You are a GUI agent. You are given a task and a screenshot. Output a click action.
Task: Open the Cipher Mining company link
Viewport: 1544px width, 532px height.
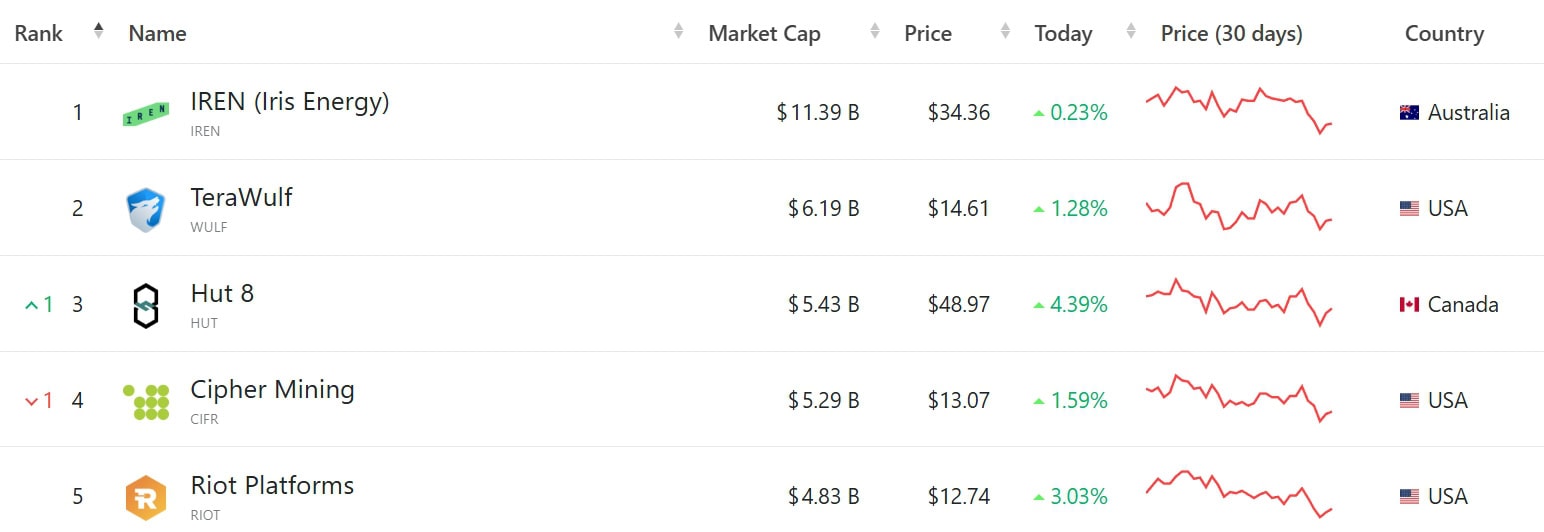coord(272,390)
